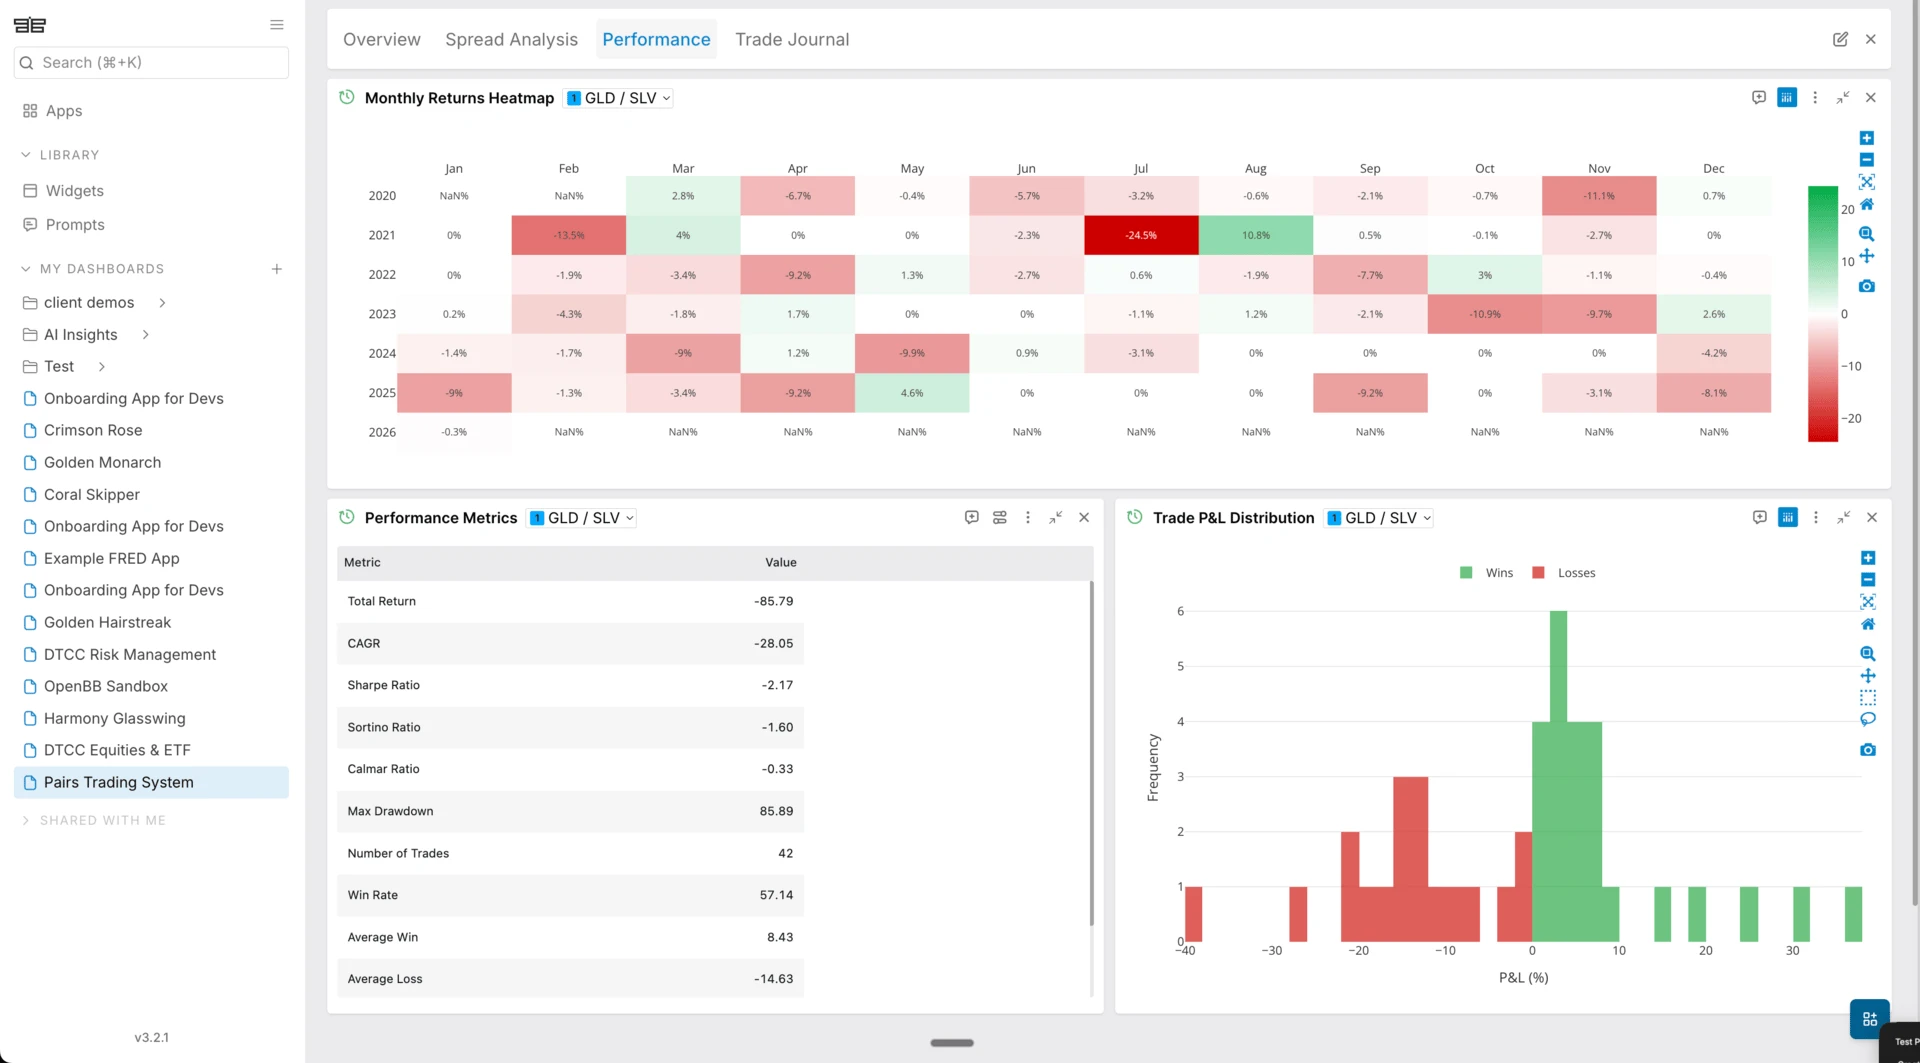This screenshot has height=1063, width=1920.
Task: Open the Trade Journal tab
Action: tap(792, 39)
